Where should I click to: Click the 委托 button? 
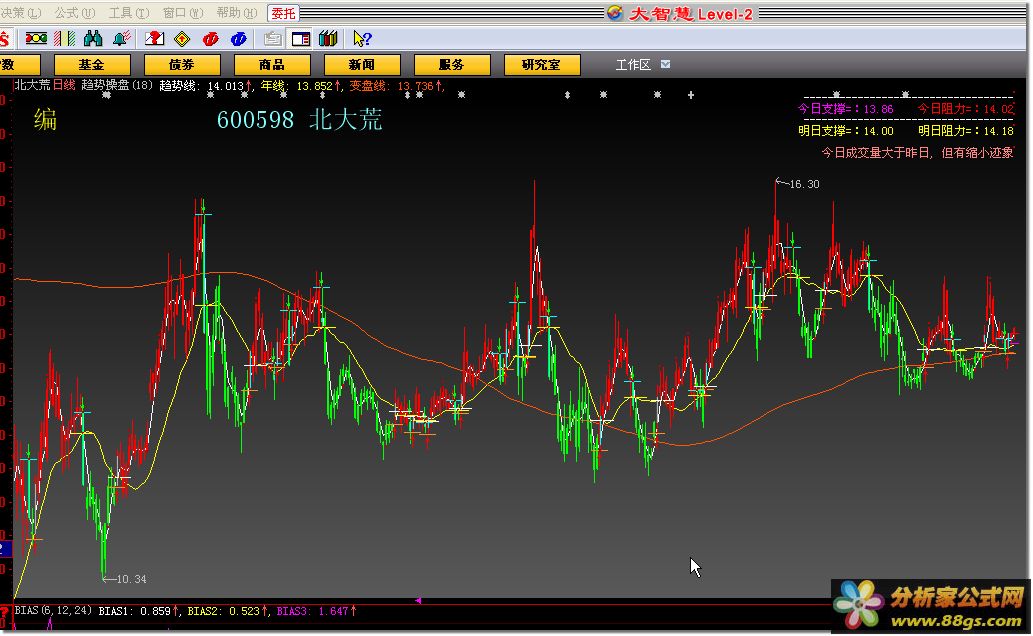(283, 13)
